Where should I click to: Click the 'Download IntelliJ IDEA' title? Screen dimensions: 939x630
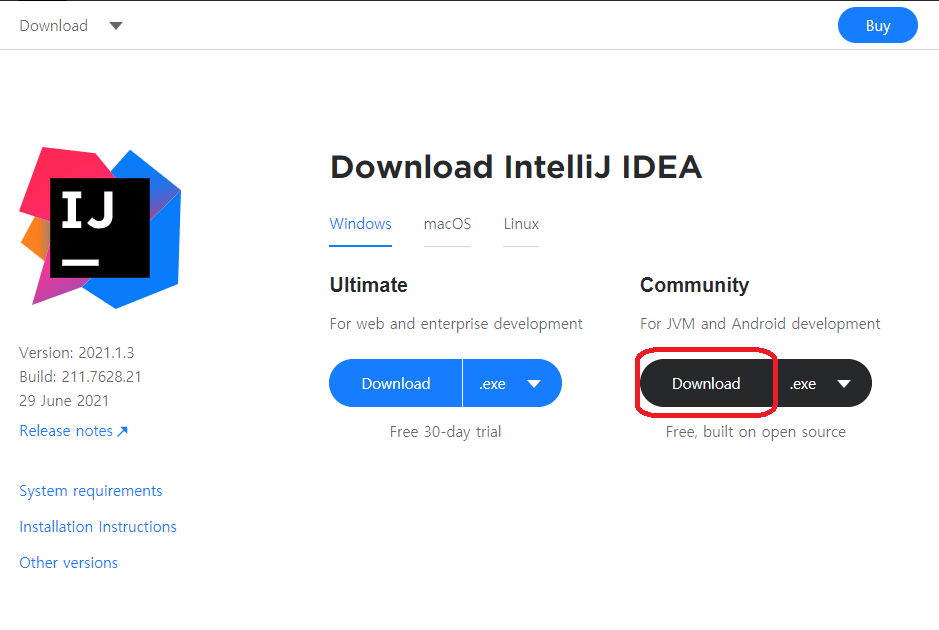516,167
